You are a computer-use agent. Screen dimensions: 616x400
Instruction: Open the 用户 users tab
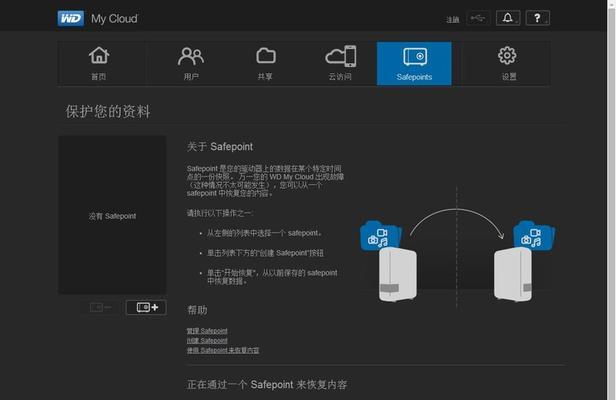(191, 64)
